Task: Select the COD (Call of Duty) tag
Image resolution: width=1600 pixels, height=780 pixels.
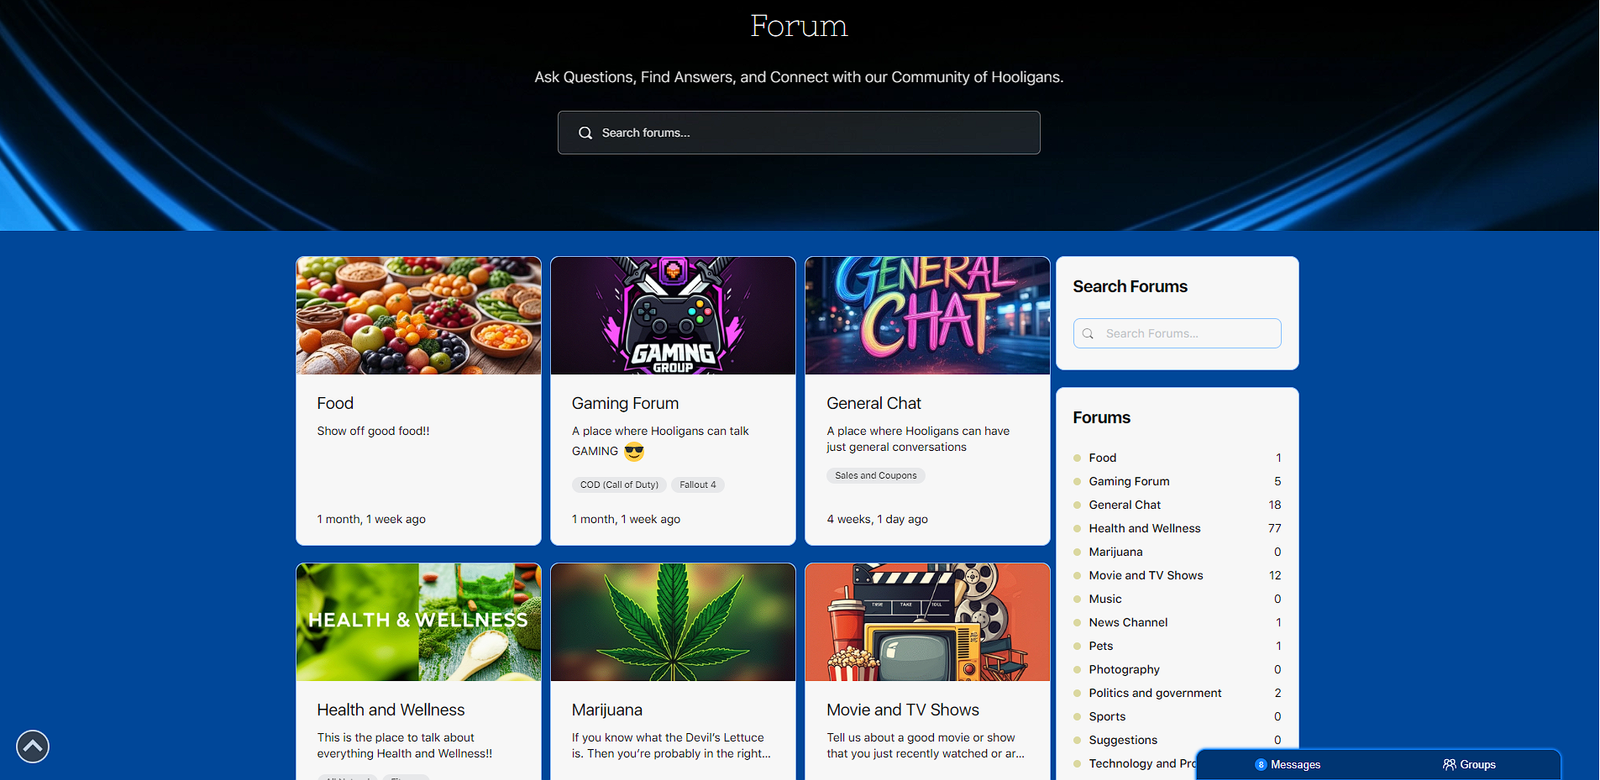Action: click(x=619, y=485)
